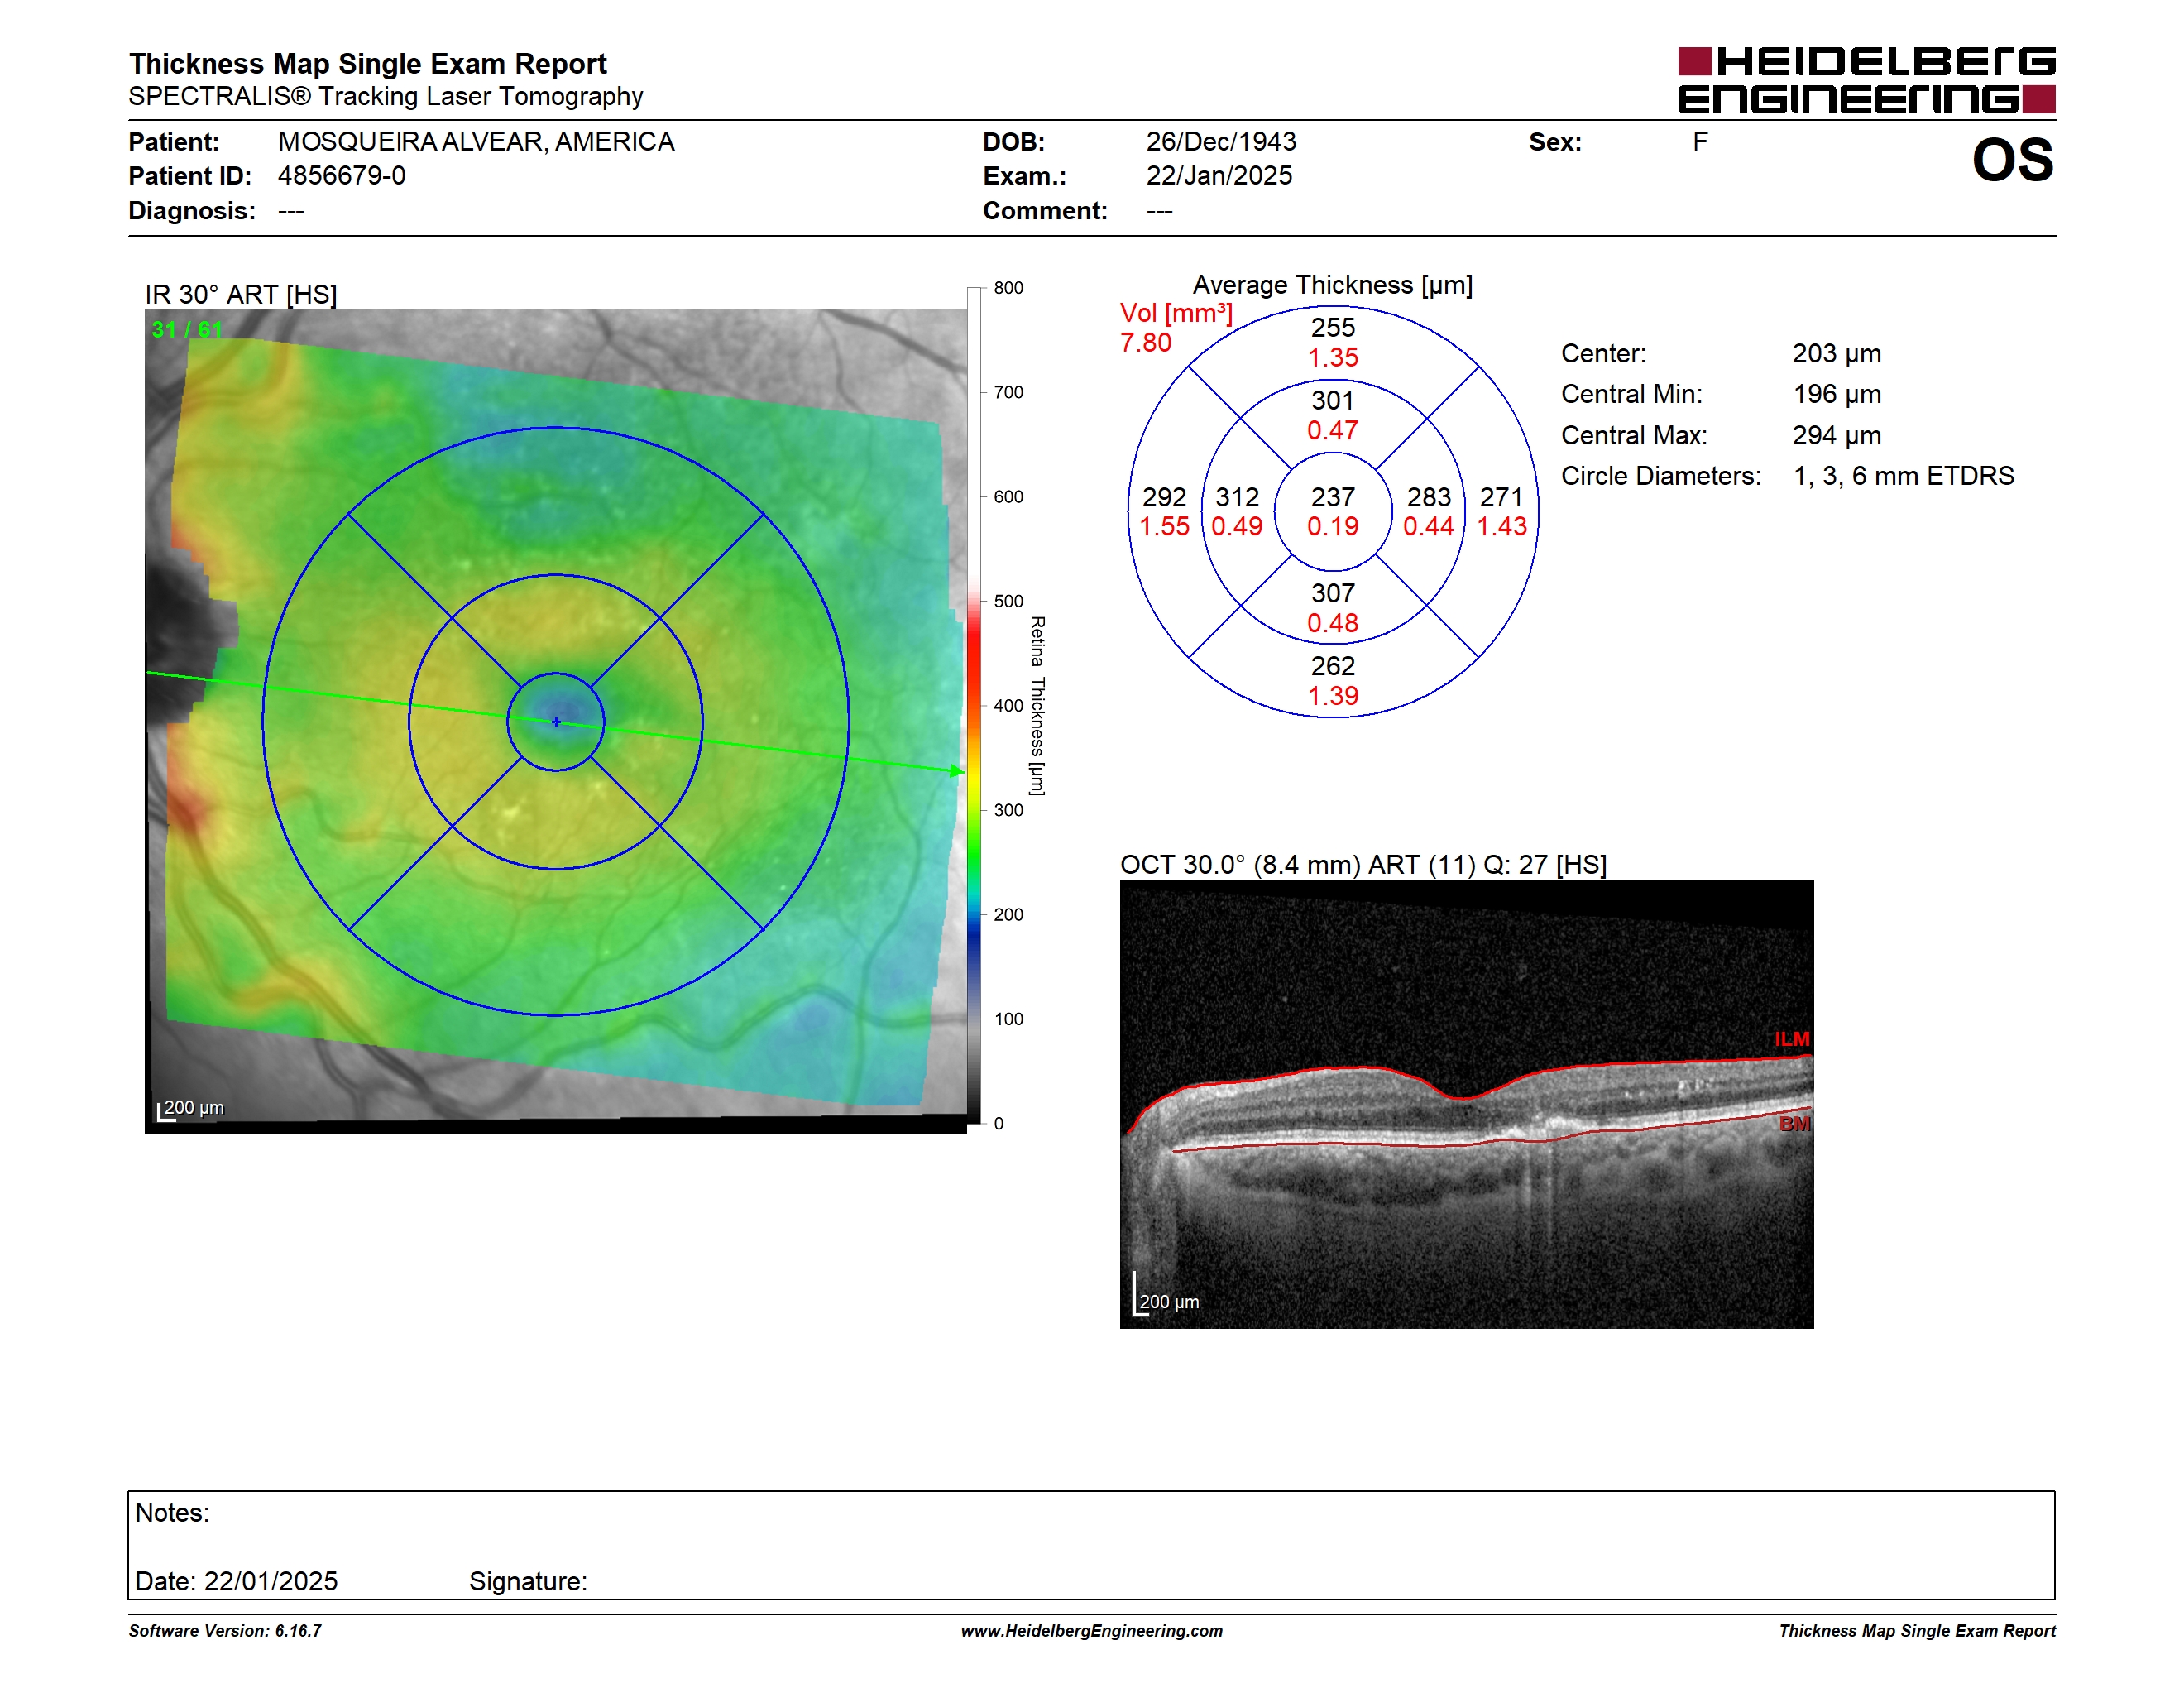Click the outer inferior thickness 262
The height and width of the screenshot is (1688, 2184).
(x=1333, y=666)
